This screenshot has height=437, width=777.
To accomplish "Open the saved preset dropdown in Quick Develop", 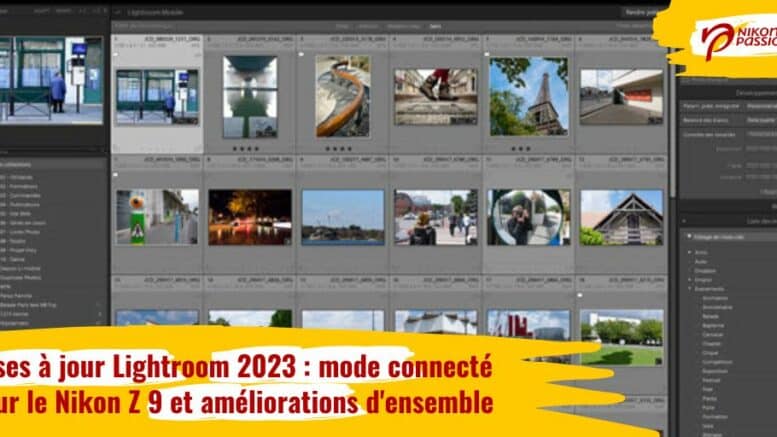I will [x=762, y=106].
